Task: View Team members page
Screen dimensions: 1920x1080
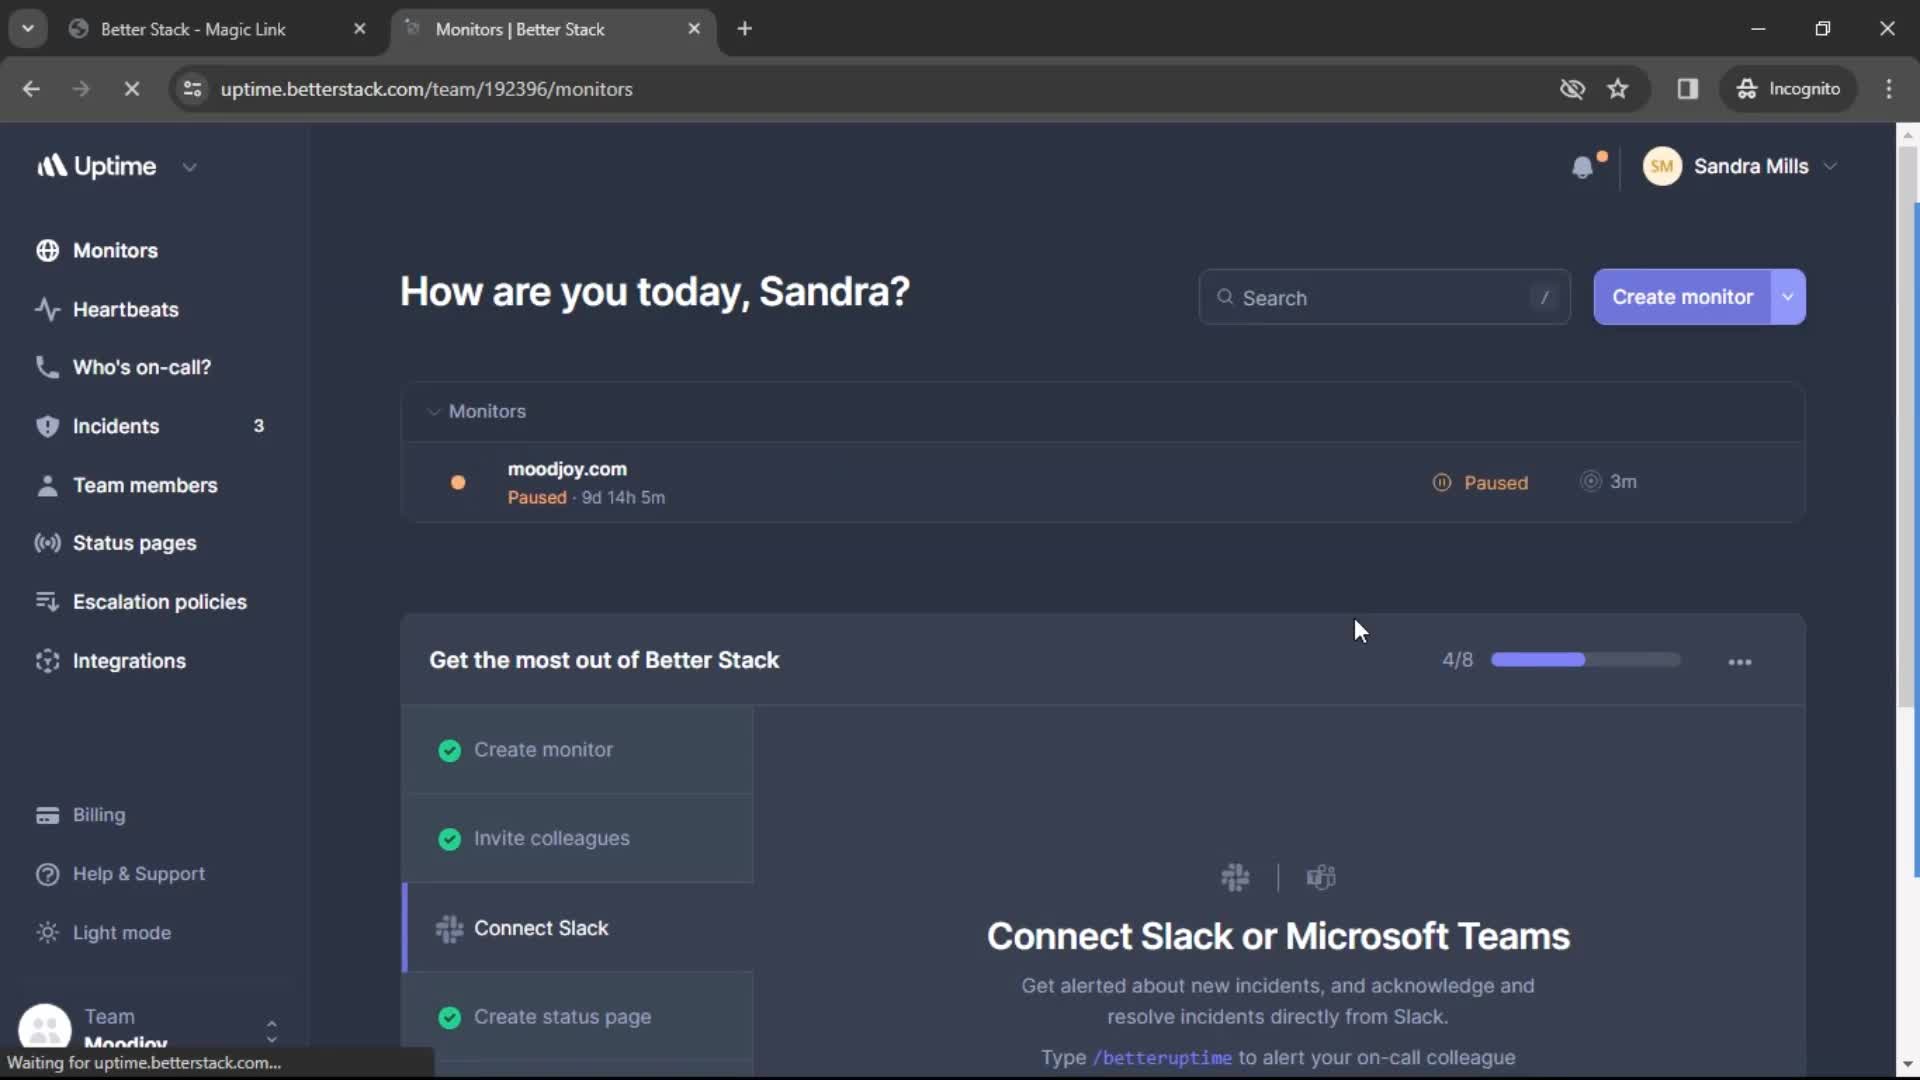Action: tap(144, 486)
